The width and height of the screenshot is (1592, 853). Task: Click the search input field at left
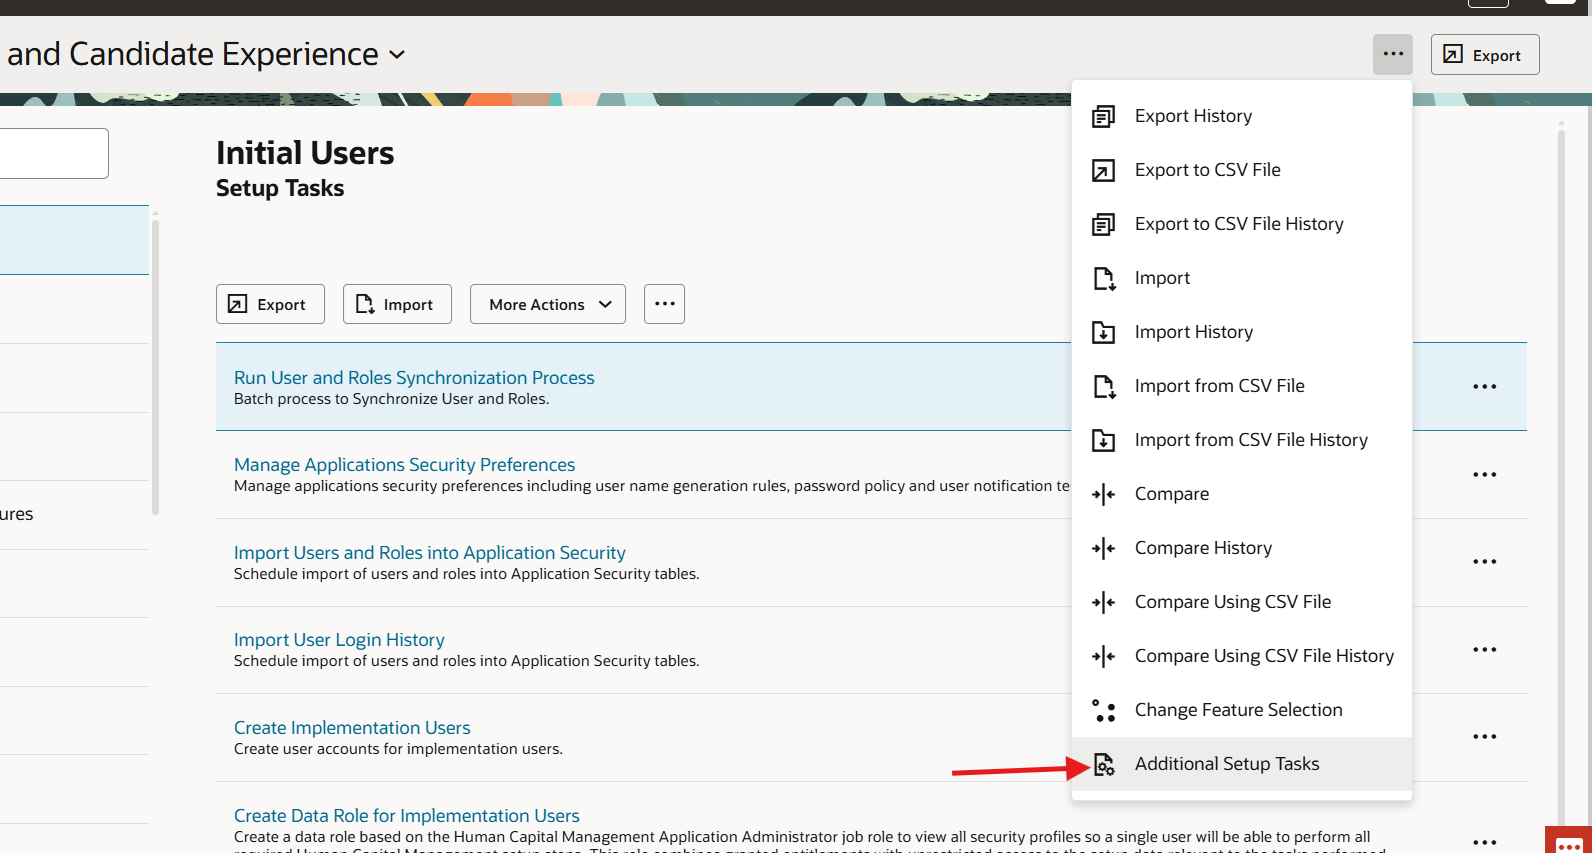click(54, 153)
